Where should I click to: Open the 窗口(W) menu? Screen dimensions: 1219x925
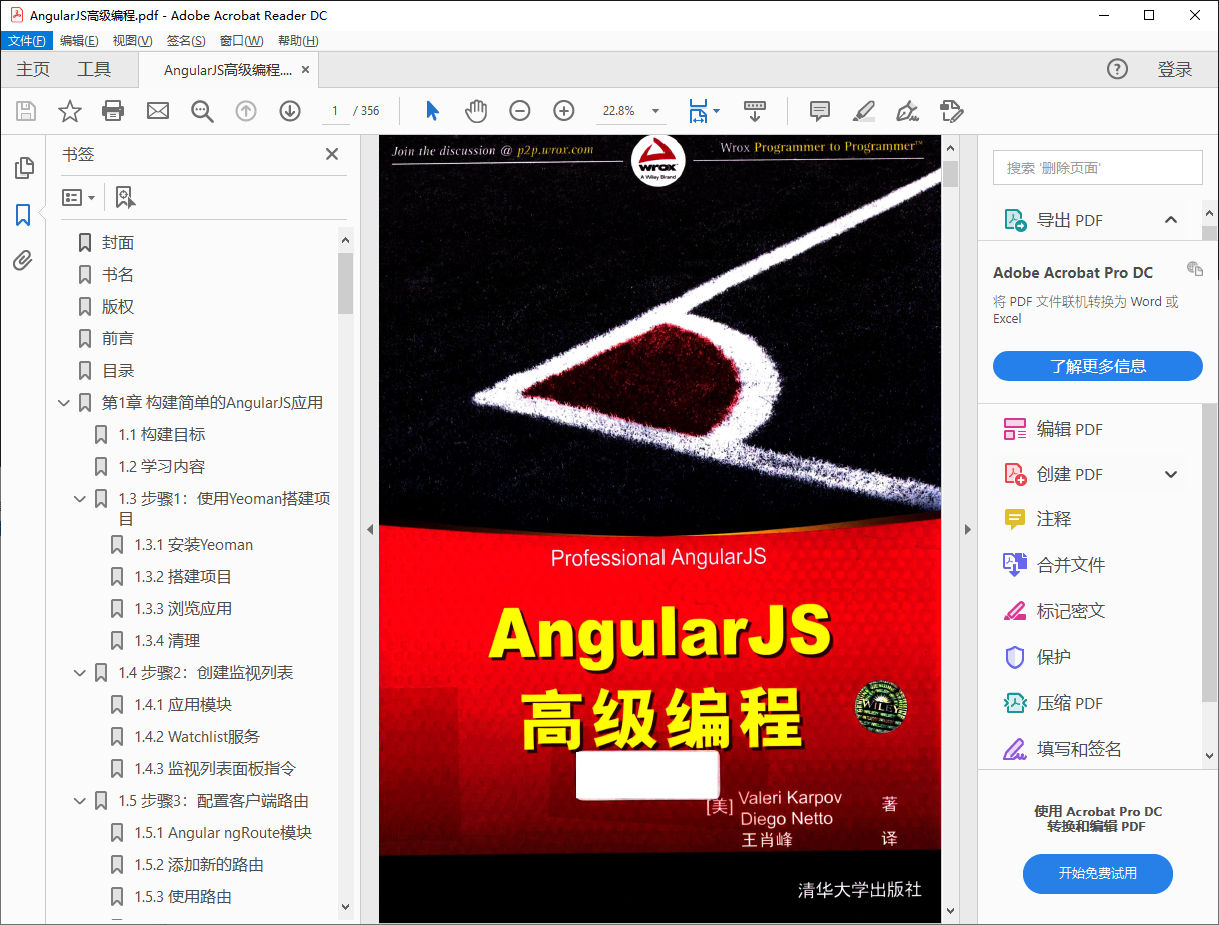click(241, 41)
